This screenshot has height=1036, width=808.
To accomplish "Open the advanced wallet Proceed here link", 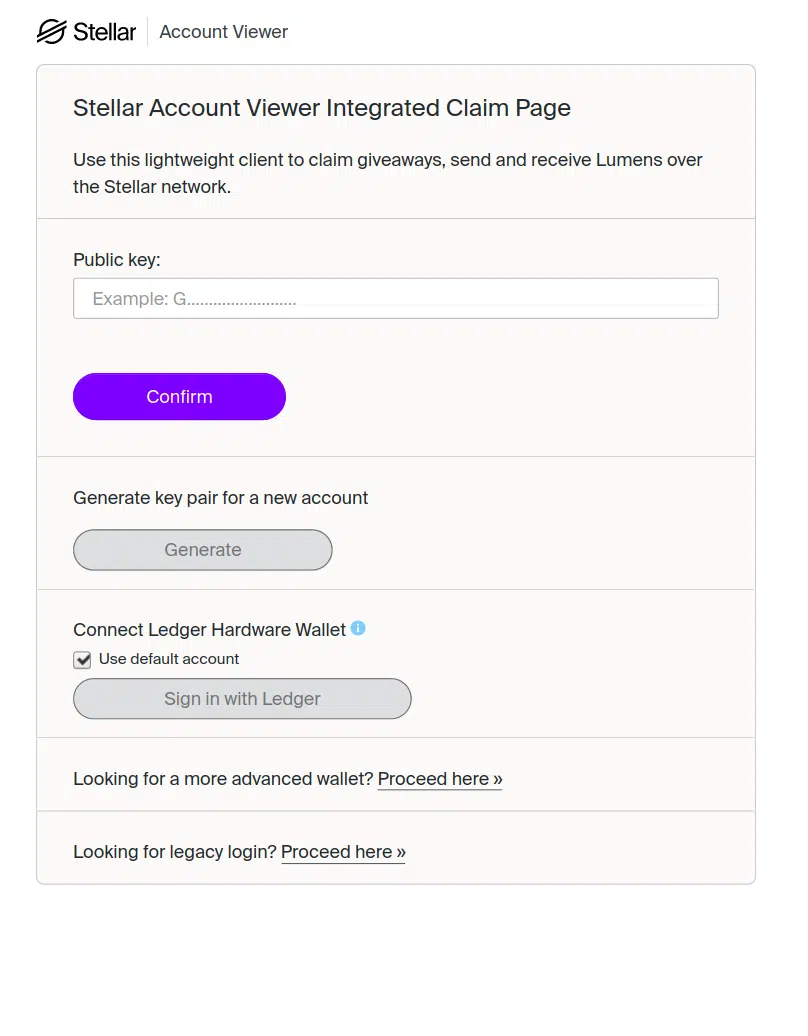I will click(x=439, y=778).
